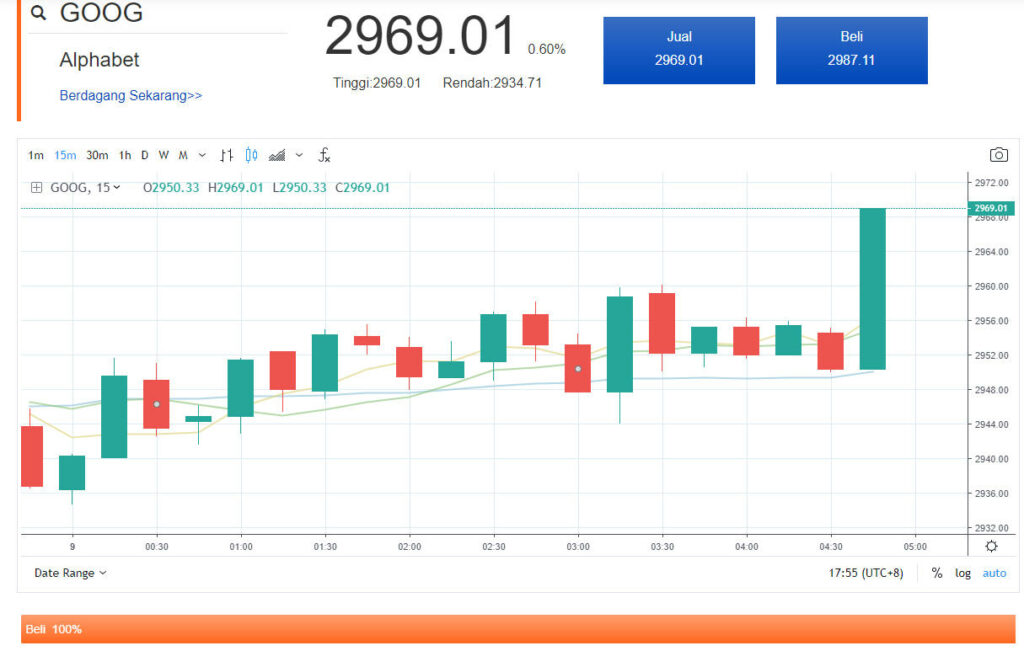Viewport: 1024px width, 651px height.
Task: Select the M monthly timeframe
Action: tap(183, 155)
